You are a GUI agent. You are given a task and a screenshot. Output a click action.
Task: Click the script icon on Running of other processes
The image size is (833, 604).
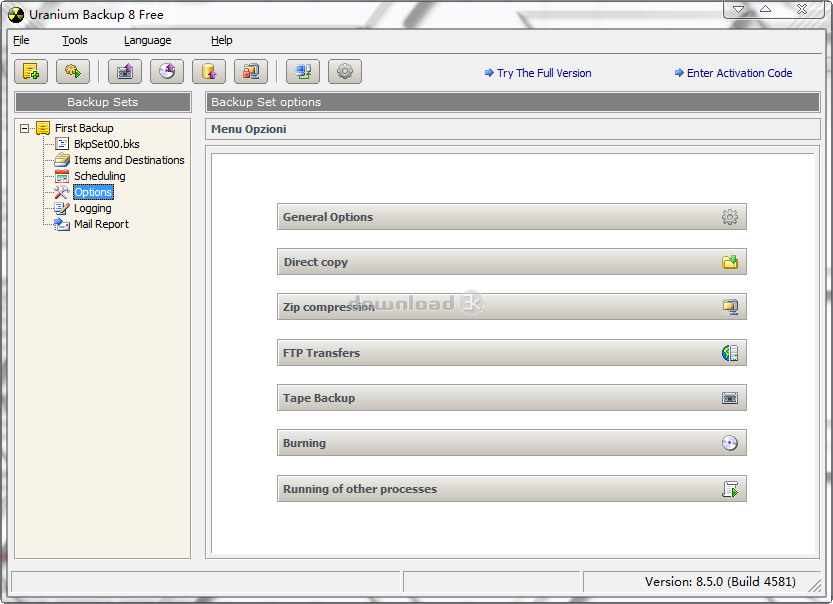tap(730, 489)
